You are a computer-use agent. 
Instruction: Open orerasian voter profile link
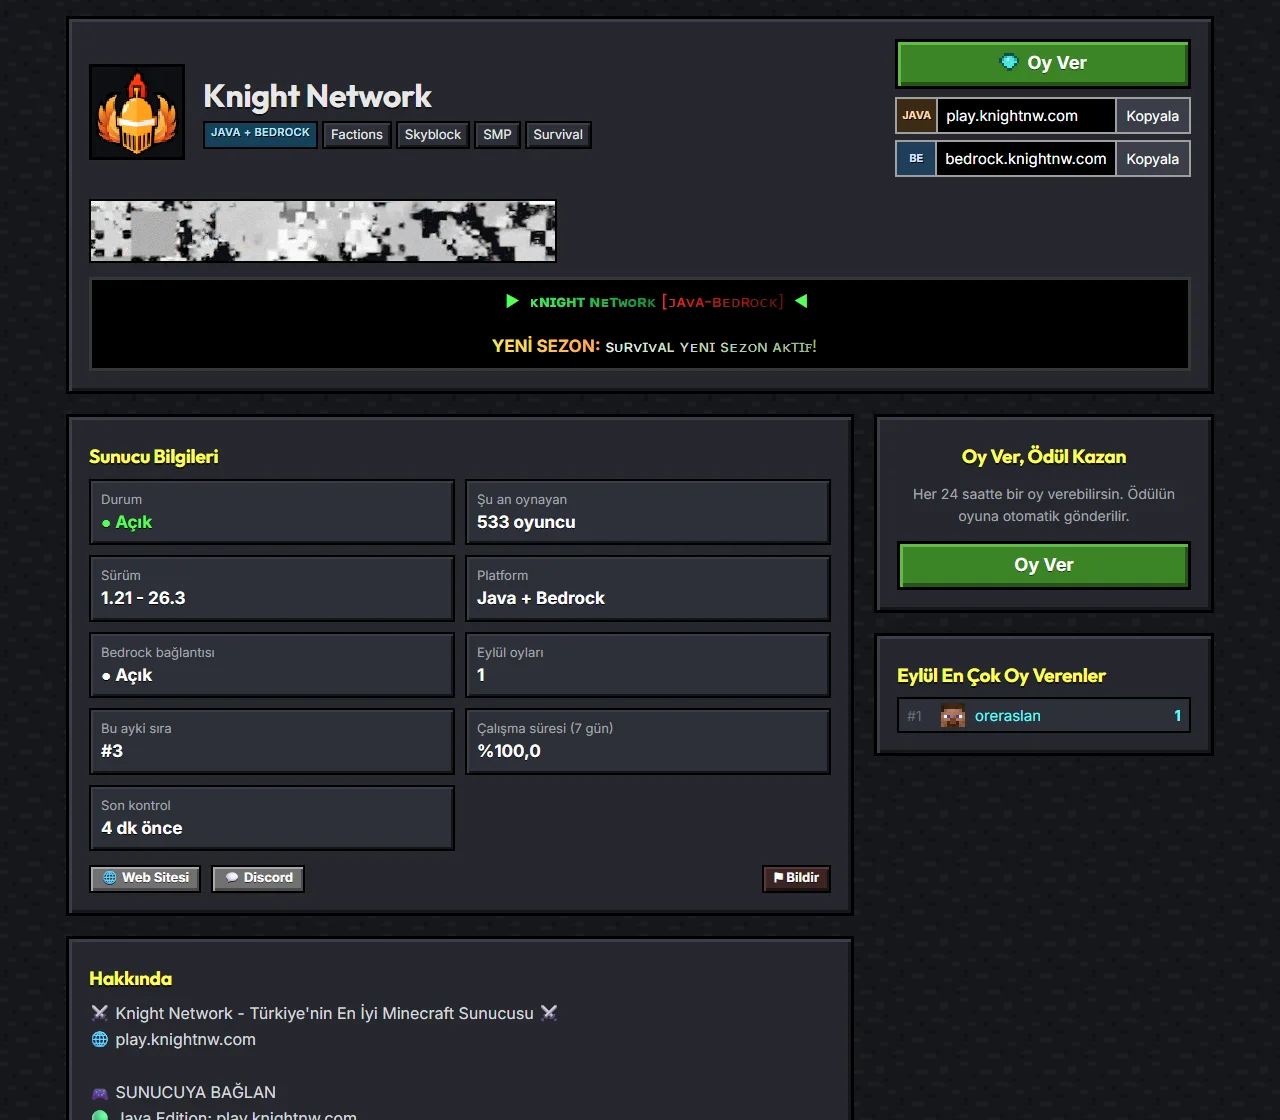pos(1008,716)
